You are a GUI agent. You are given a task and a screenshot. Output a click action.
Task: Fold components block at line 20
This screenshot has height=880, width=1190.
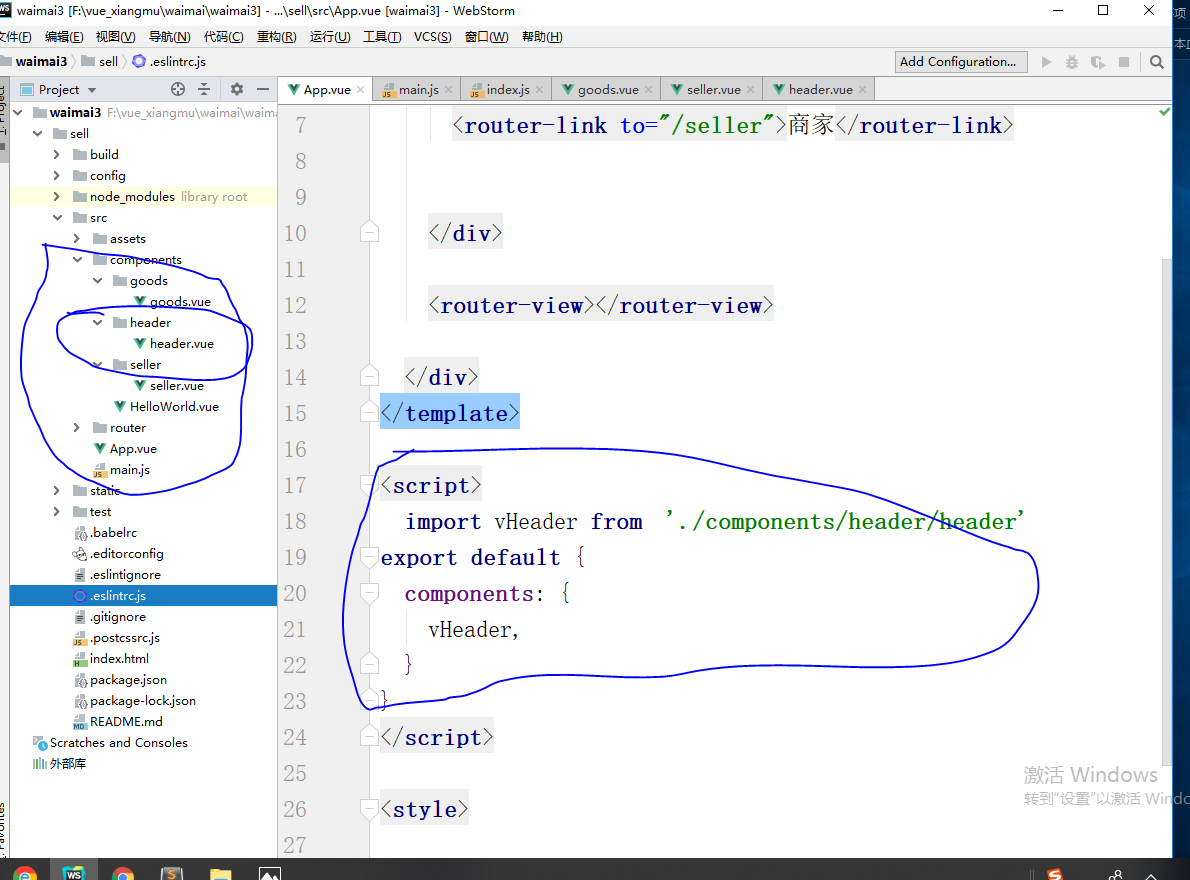coord(369,593)
